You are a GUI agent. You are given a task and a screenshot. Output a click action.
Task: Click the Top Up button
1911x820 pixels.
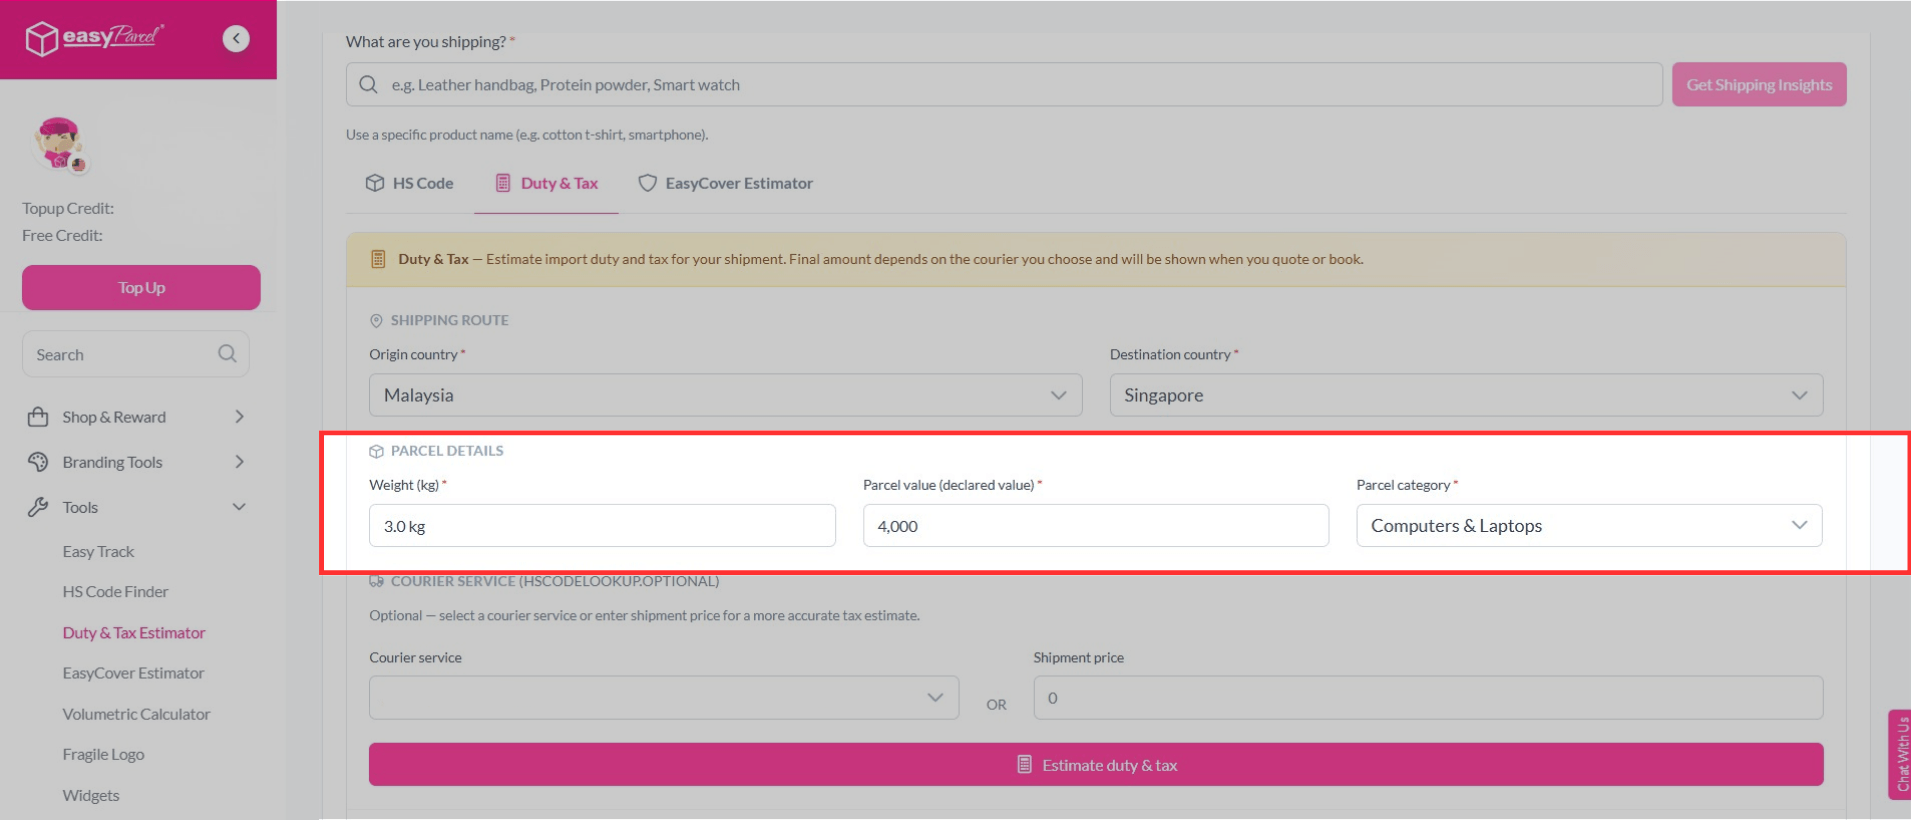tap(141, 288)
